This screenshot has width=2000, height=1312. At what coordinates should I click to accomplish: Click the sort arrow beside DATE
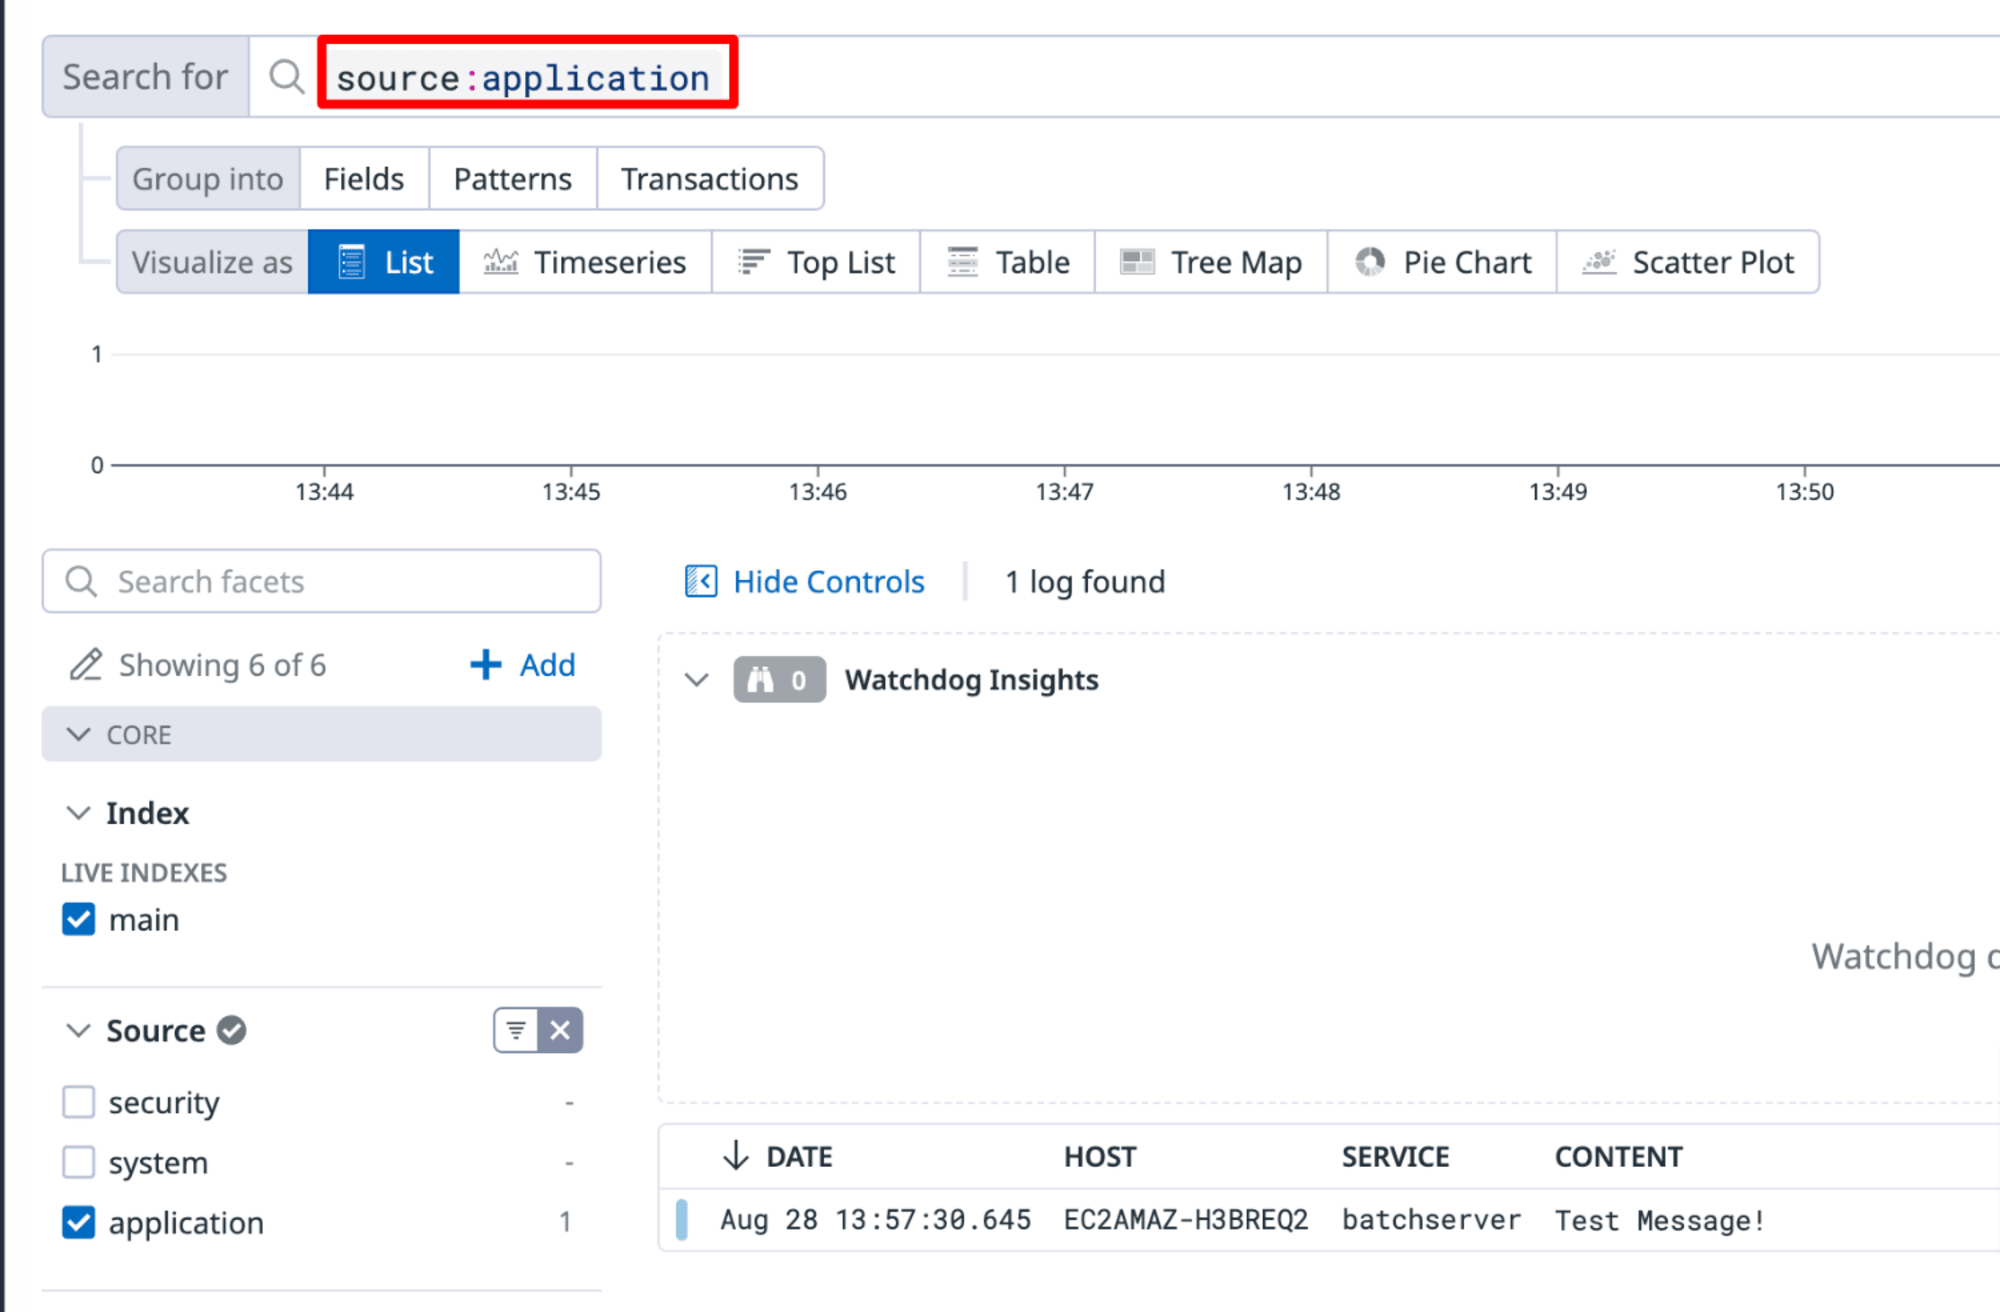point(736,1156)
